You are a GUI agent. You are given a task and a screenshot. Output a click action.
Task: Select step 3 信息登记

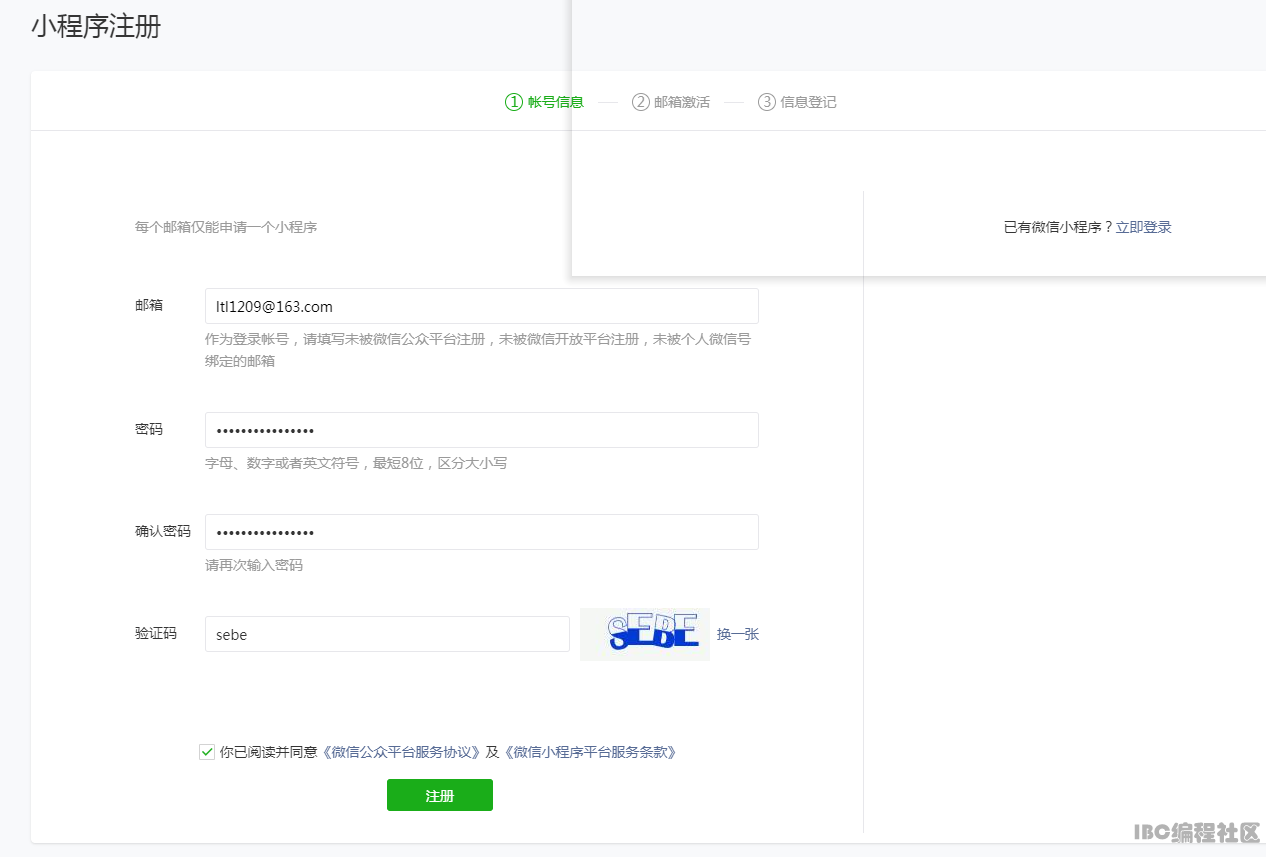coord(797,102)
